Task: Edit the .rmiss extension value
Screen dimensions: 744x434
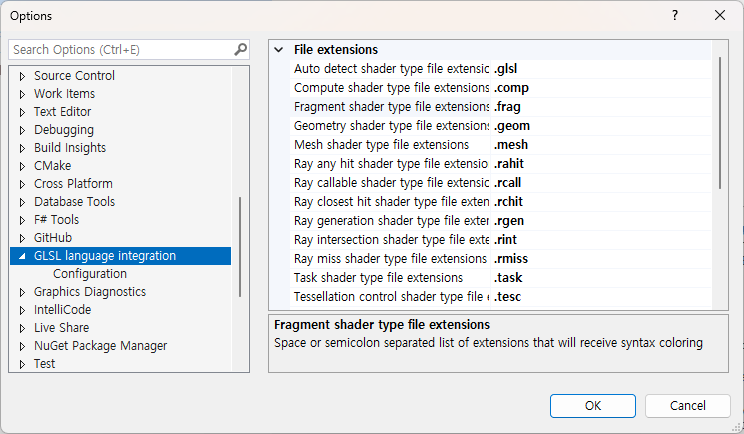Action: 601,259
